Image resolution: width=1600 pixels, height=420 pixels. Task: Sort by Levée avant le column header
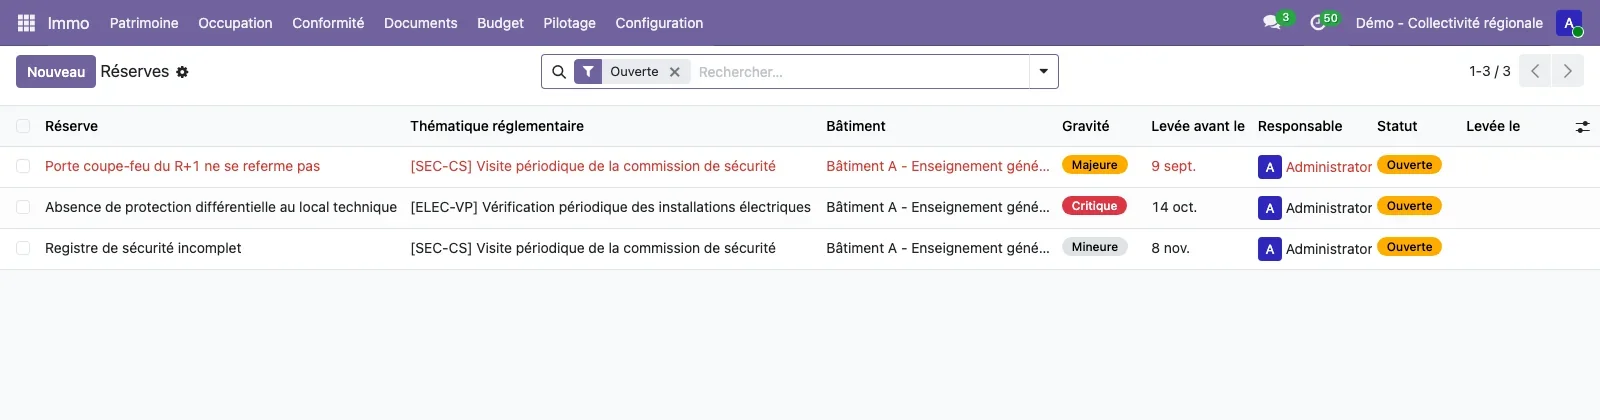[1198, 126]
